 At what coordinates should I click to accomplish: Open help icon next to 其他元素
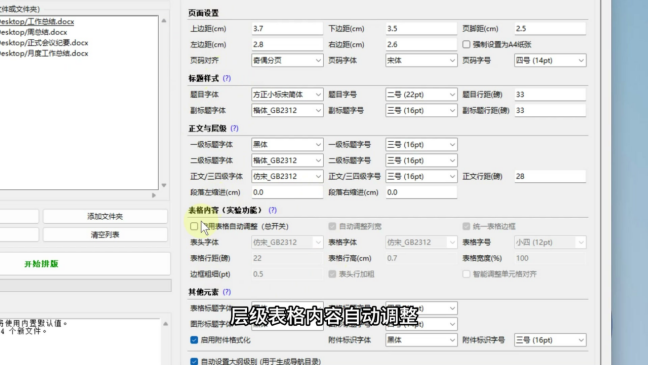click(226, 292)
